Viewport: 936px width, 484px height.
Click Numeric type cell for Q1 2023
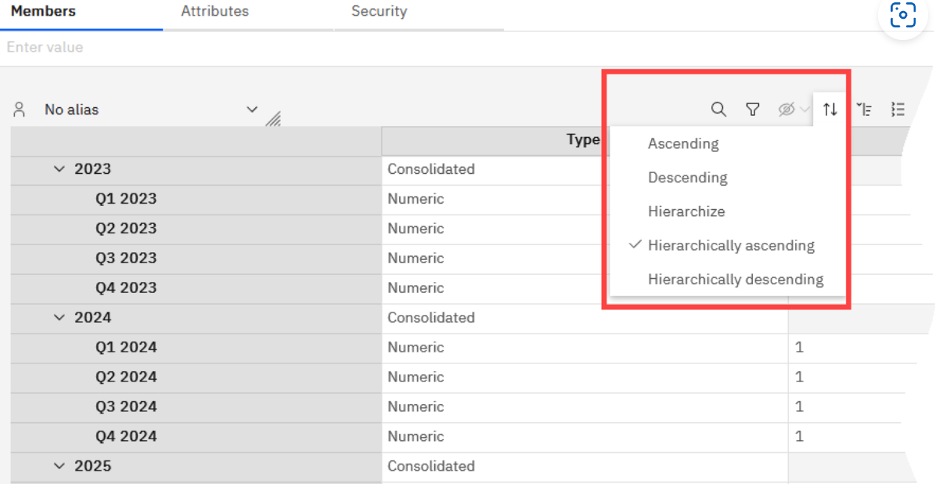coord(415,199)
